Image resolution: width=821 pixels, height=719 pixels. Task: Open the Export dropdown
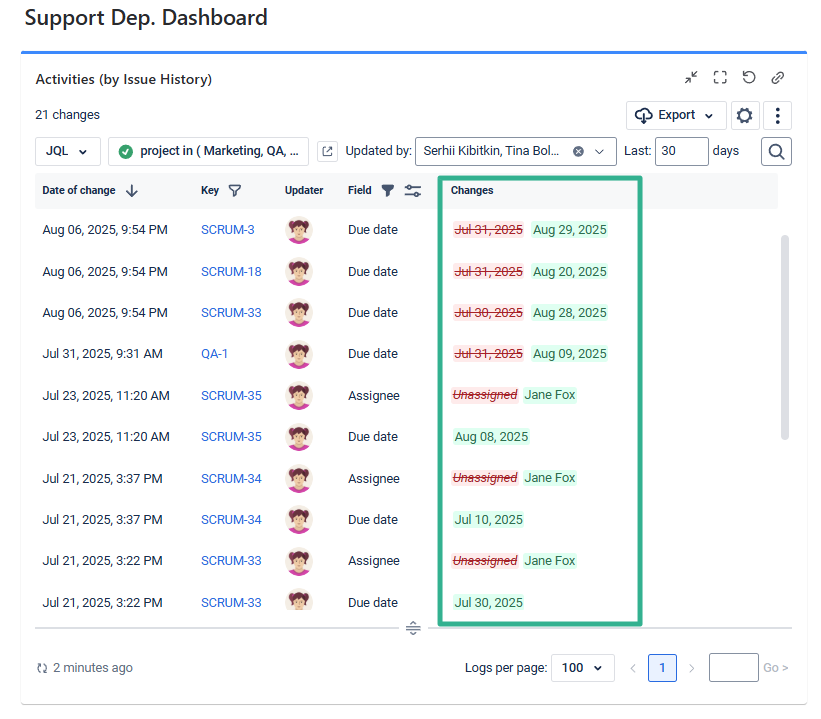click(x=676, y=115)
